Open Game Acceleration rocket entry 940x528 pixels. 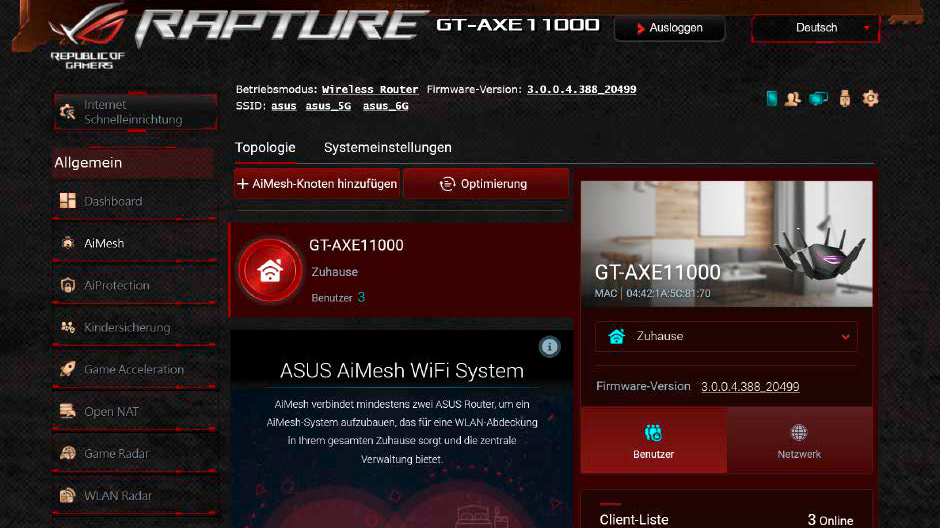pos(133,369)
